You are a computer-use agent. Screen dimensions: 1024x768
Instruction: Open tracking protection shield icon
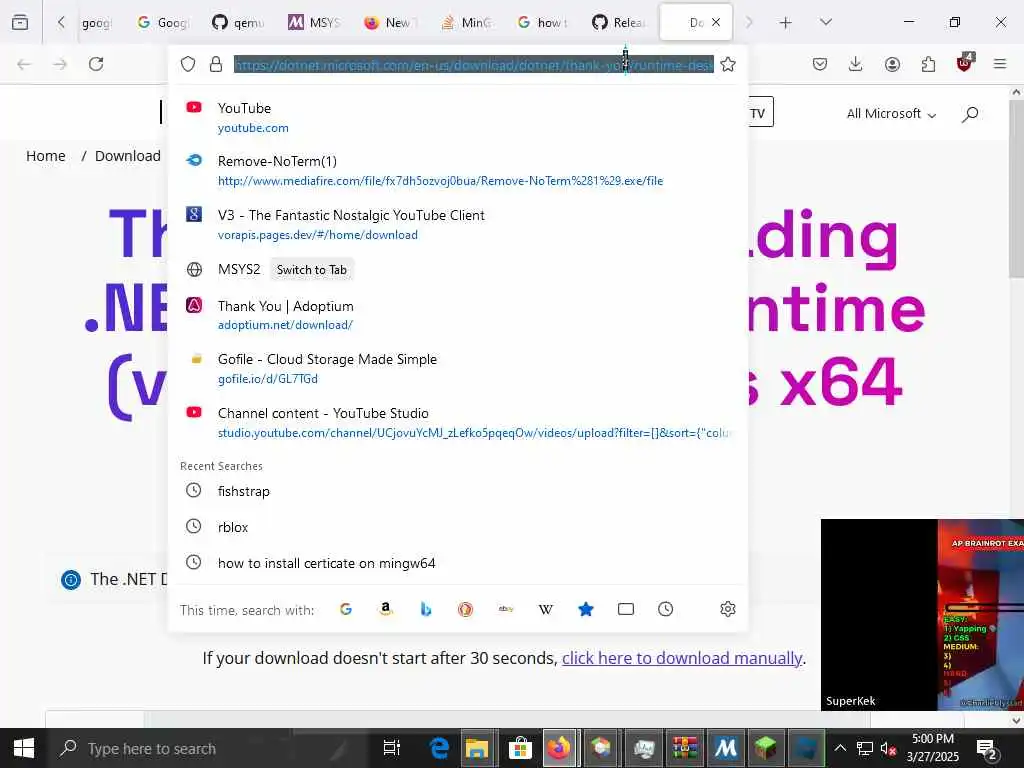click(x=188, y=64)
